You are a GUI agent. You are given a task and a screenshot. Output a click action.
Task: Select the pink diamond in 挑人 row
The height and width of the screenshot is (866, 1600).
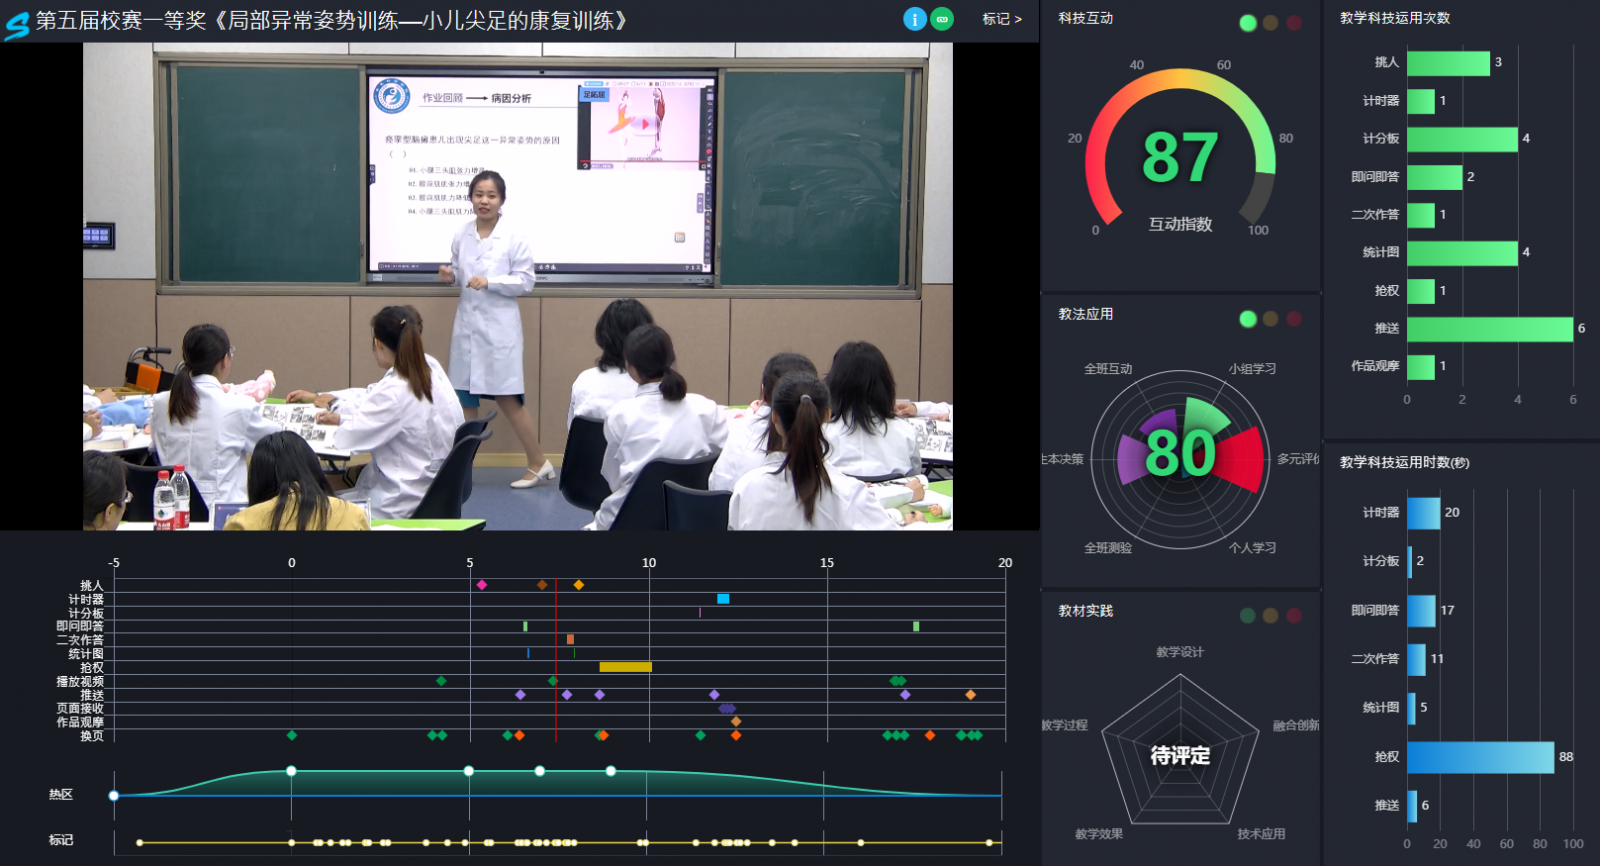[x=482, y=585]
